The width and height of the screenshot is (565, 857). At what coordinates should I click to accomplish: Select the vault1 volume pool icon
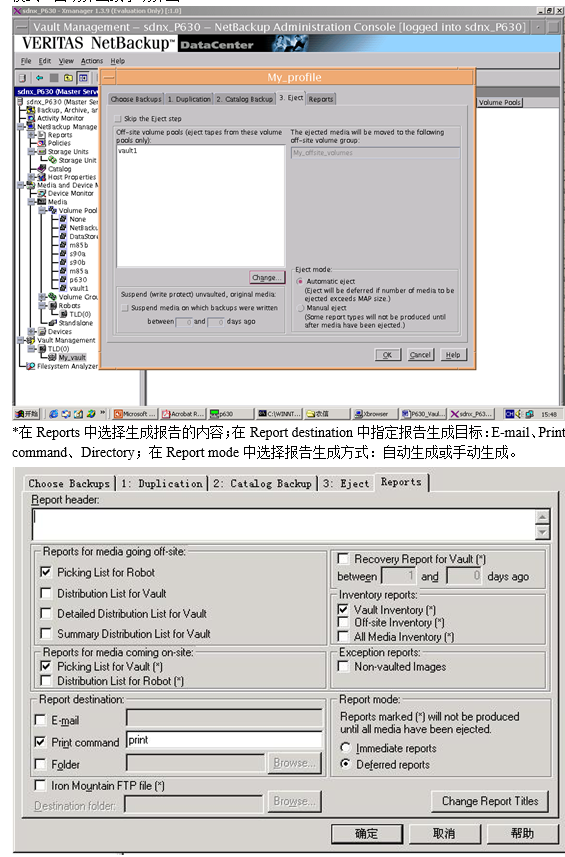(63, 288)
